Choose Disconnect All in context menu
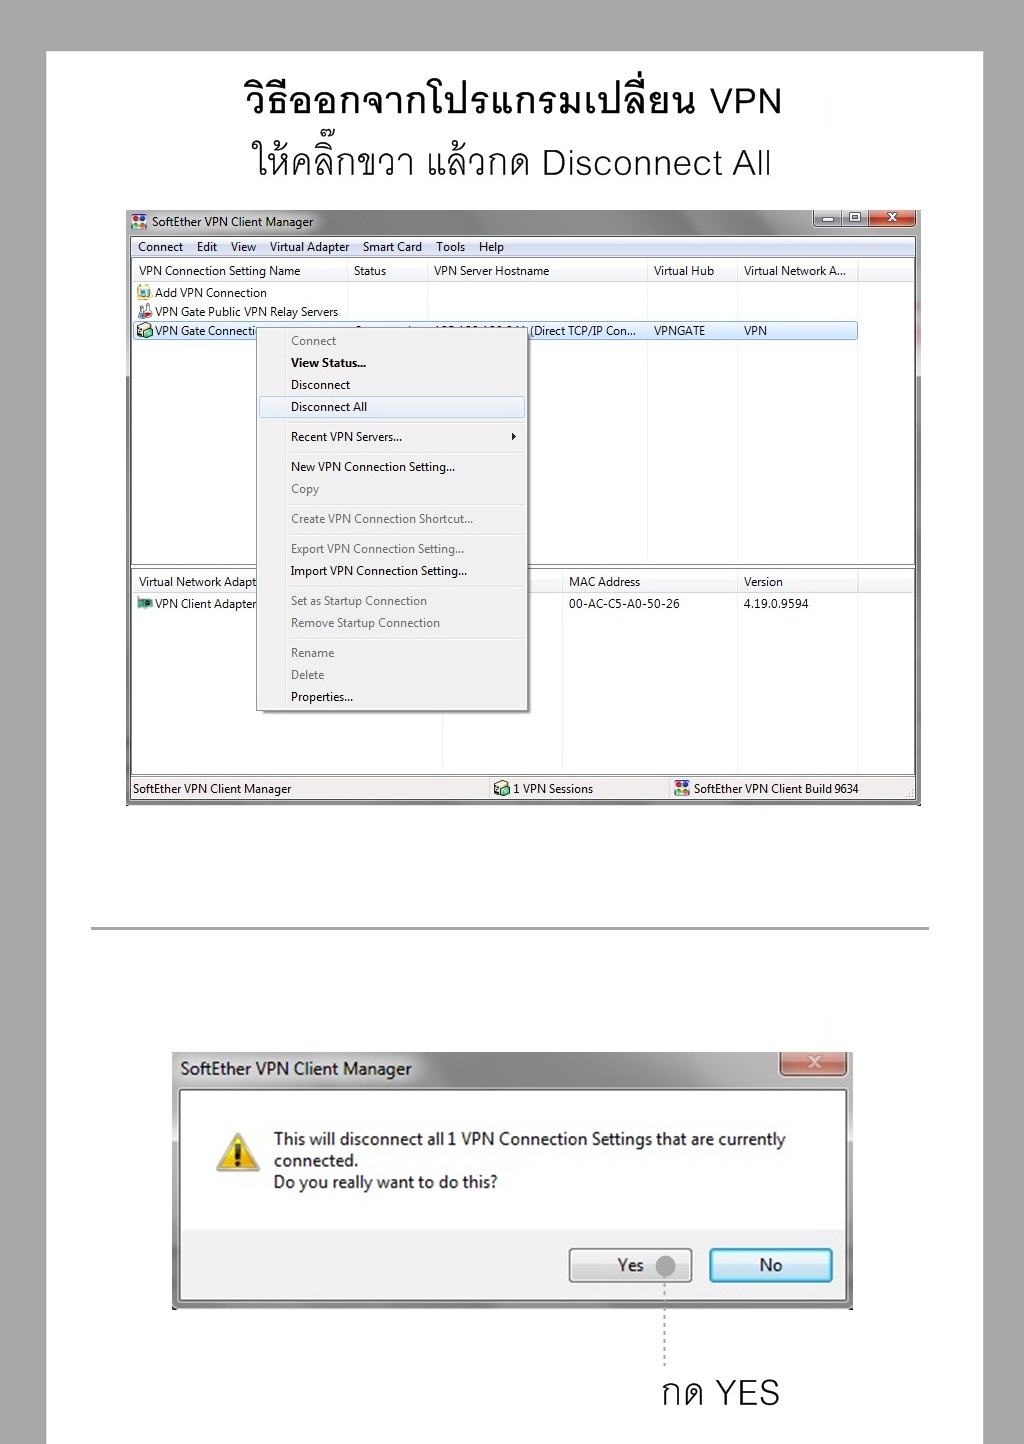 coord(391,407)
